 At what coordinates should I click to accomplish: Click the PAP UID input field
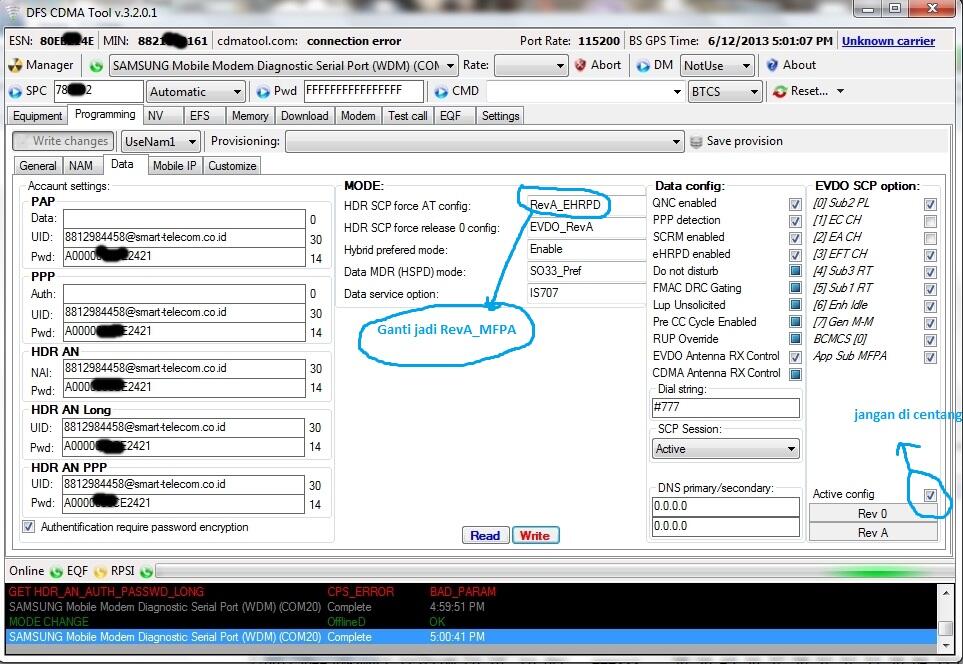pos(184,238)
